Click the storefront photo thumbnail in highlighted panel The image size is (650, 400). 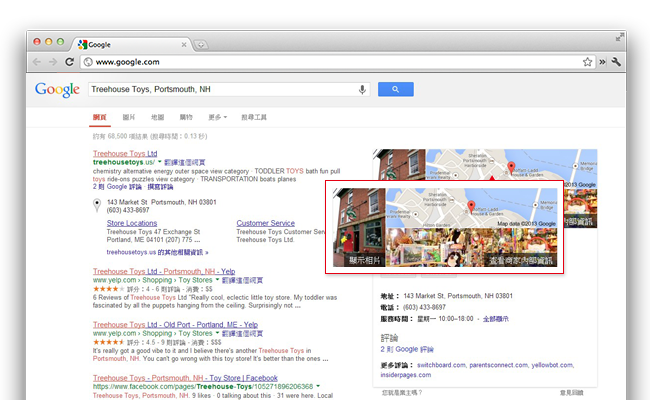pos(359,227)
